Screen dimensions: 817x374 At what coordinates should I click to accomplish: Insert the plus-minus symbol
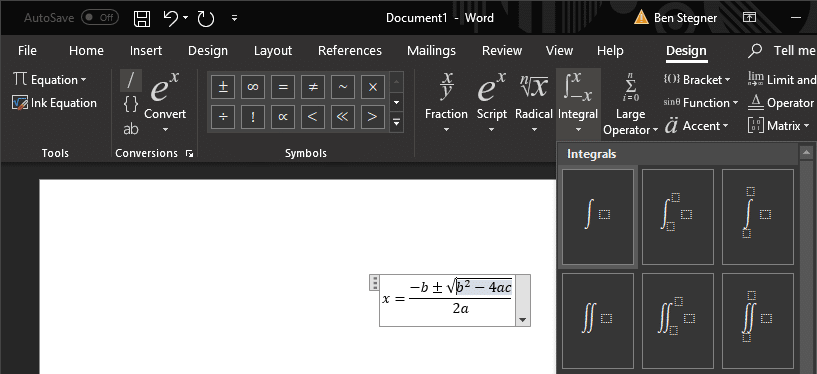(x=223, y=87)
